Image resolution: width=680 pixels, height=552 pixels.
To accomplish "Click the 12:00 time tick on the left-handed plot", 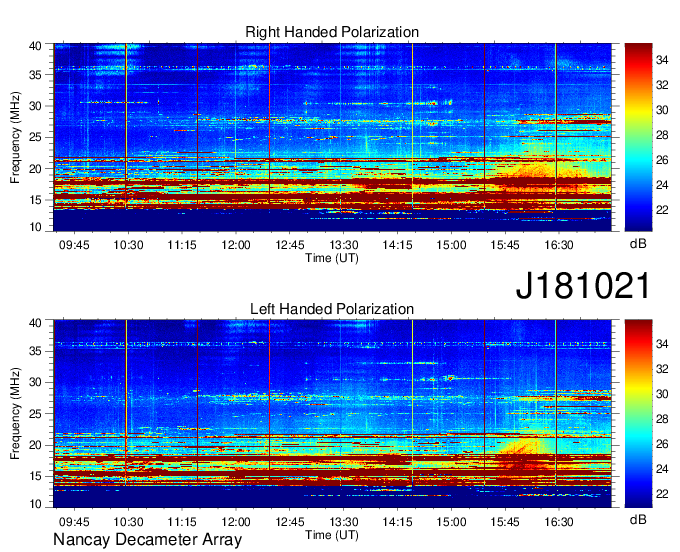I will [236, 522].
